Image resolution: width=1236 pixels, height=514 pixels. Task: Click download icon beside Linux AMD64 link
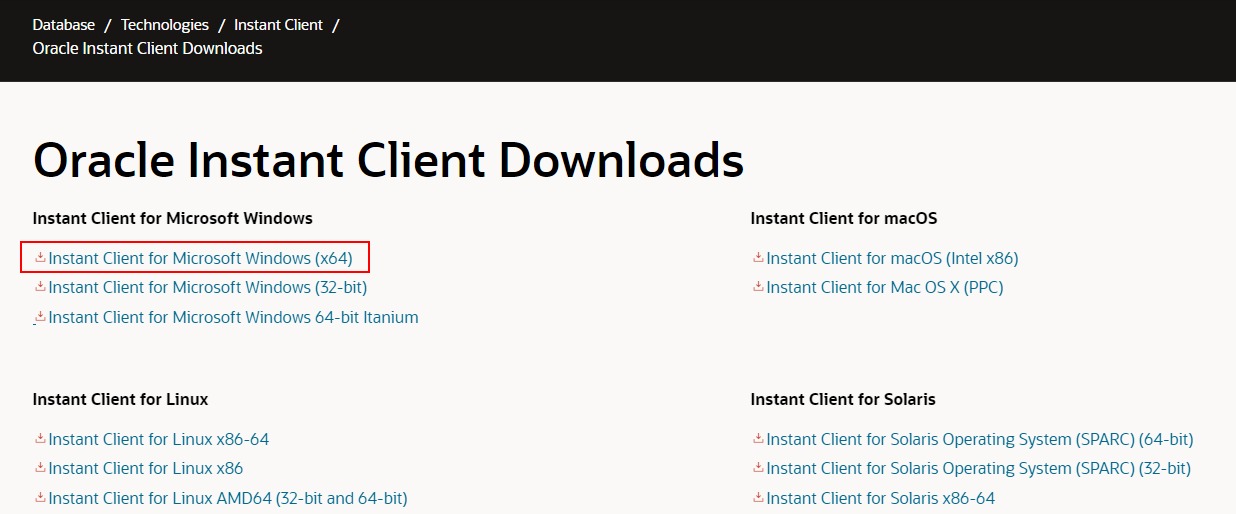(x=40, y=498)
